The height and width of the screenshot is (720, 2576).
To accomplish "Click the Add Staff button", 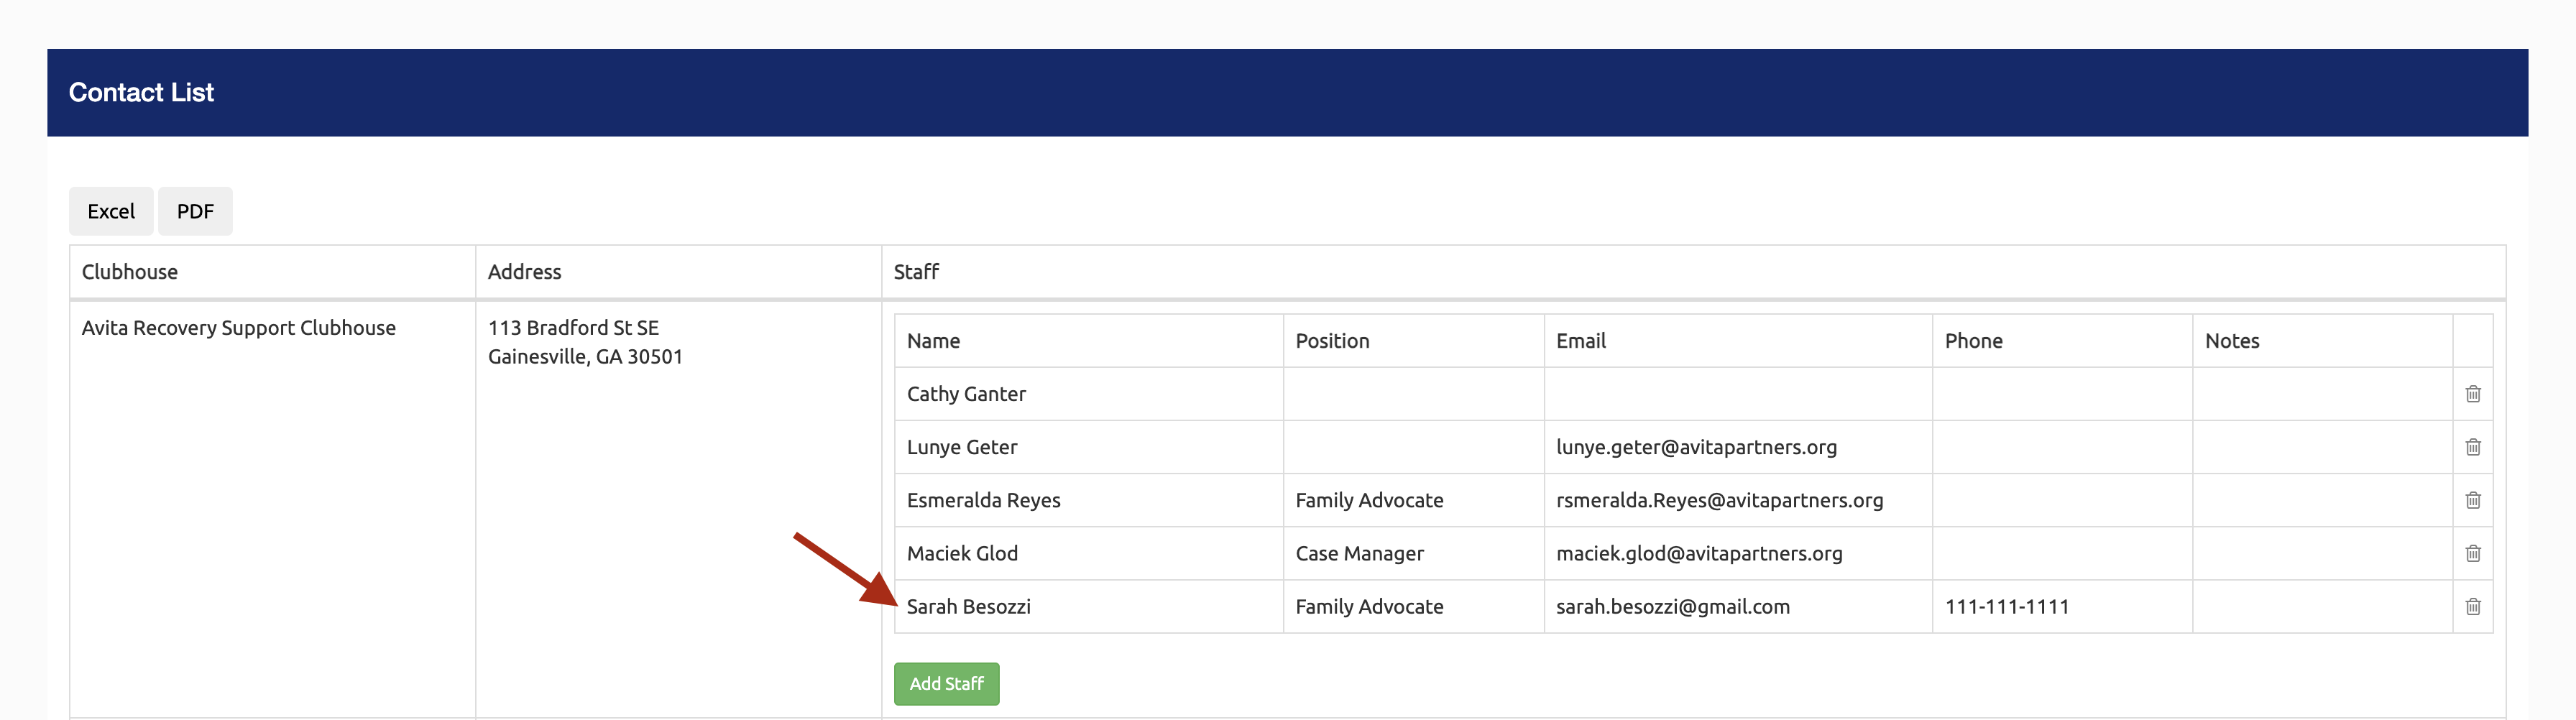I will pos(945,684).
